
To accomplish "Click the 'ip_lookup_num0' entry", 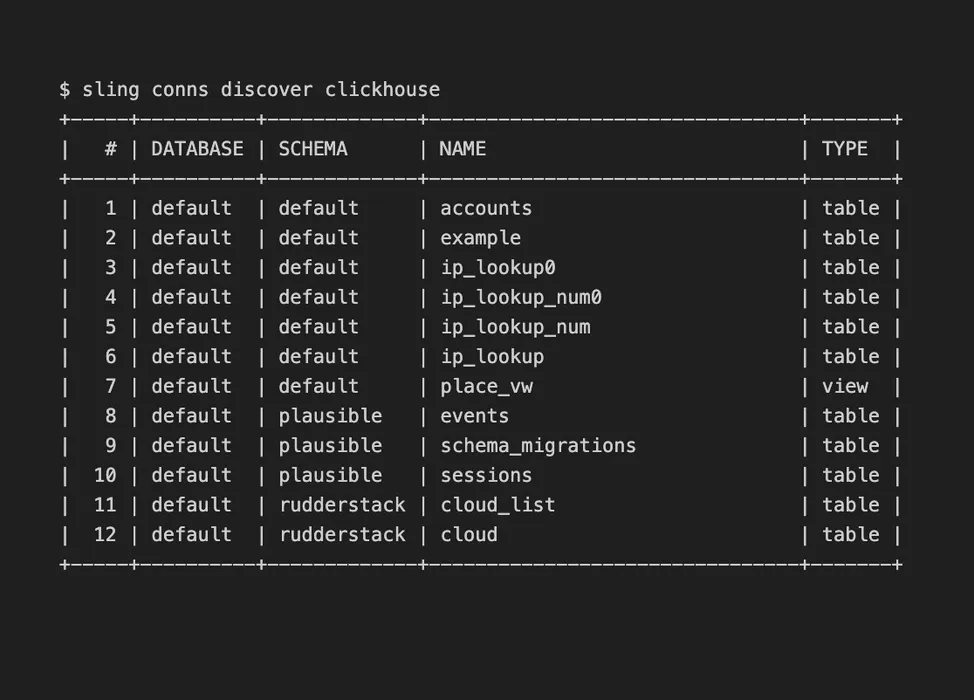I will point(521,297).
